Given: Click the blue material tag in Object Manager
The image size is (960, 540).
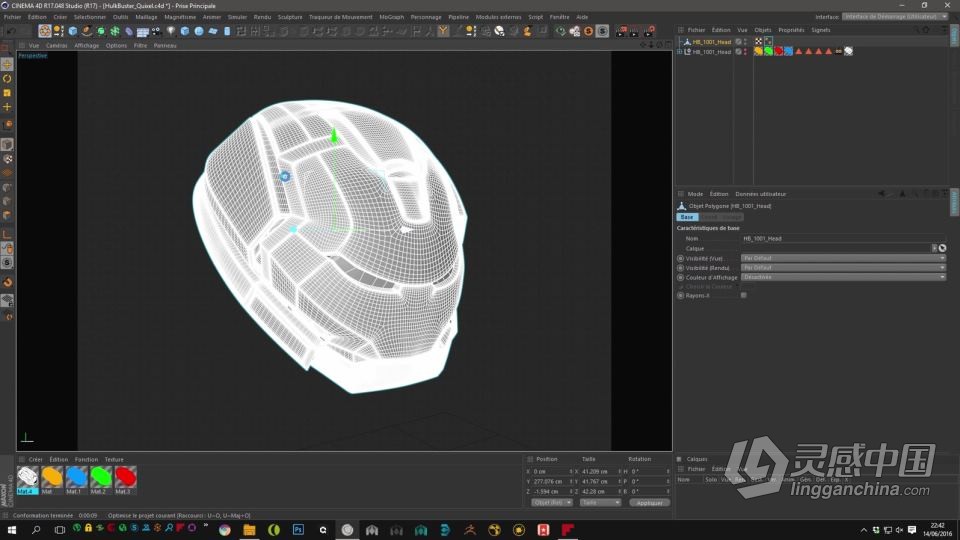Looking at the screenshot, I should click(x=789, y=51).
